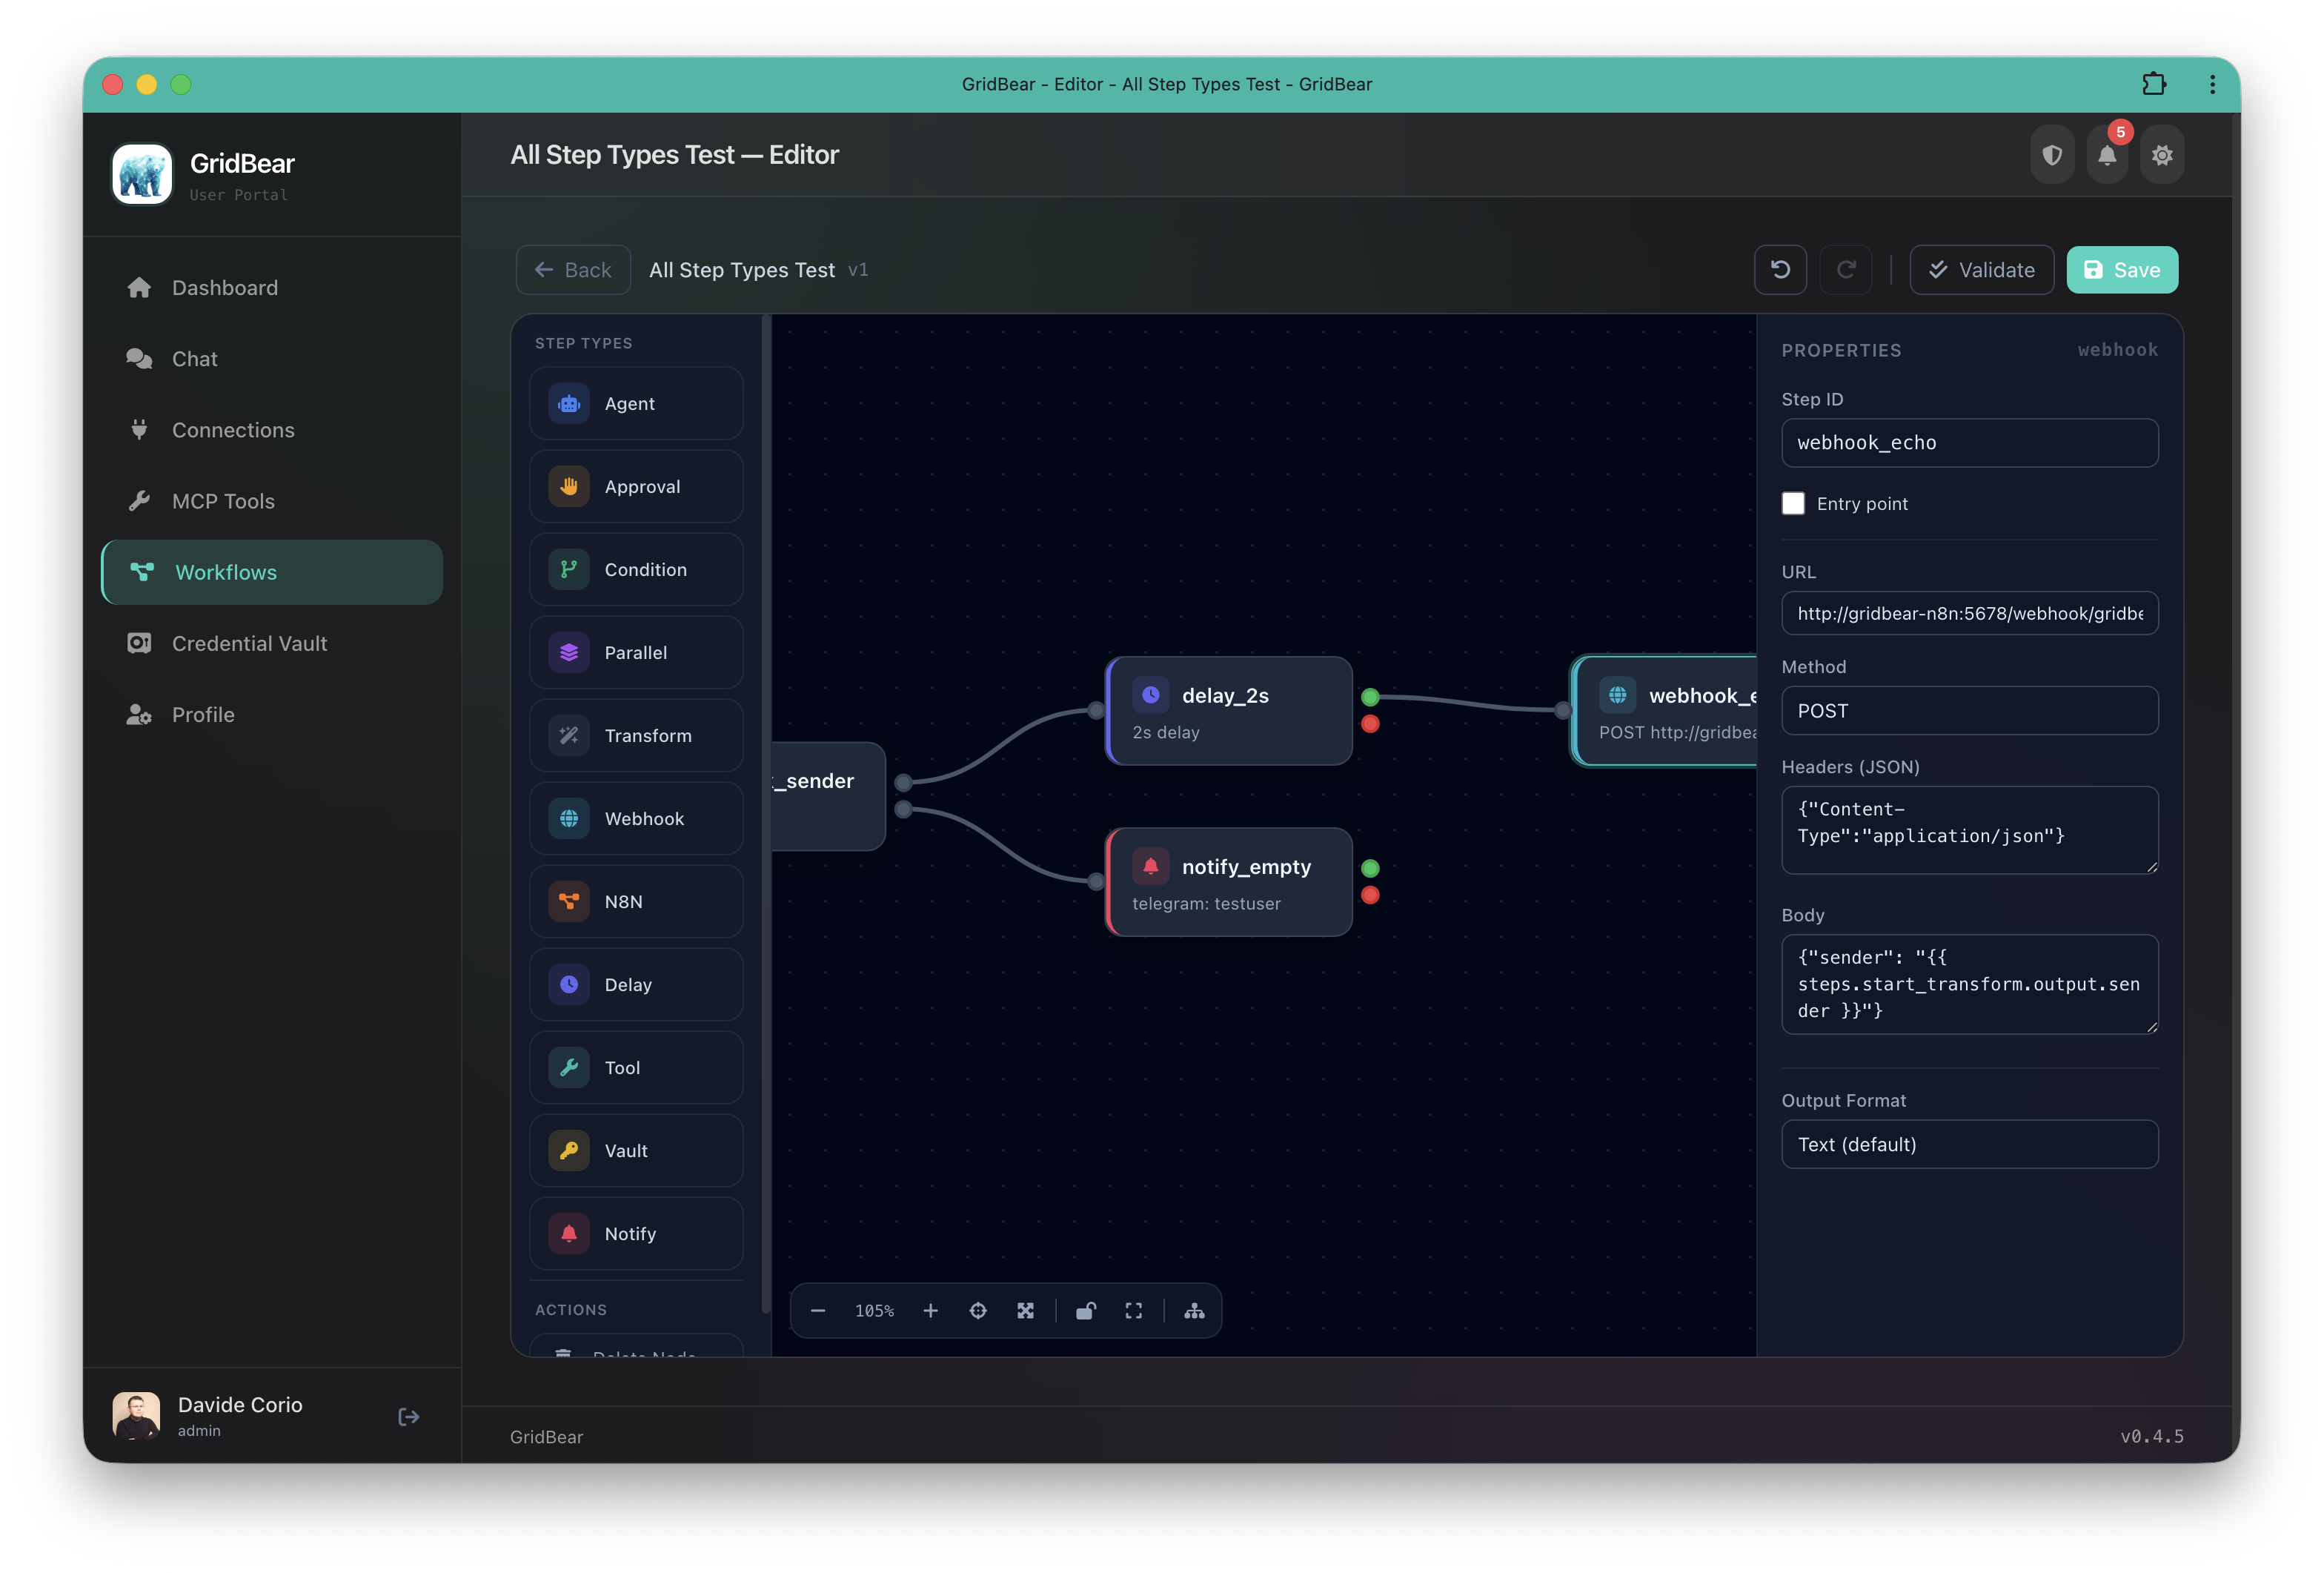The image size is (2324, 1573).
Task: Toggle fullscreen mode in canvas controls
Action: (1134, 1310)
